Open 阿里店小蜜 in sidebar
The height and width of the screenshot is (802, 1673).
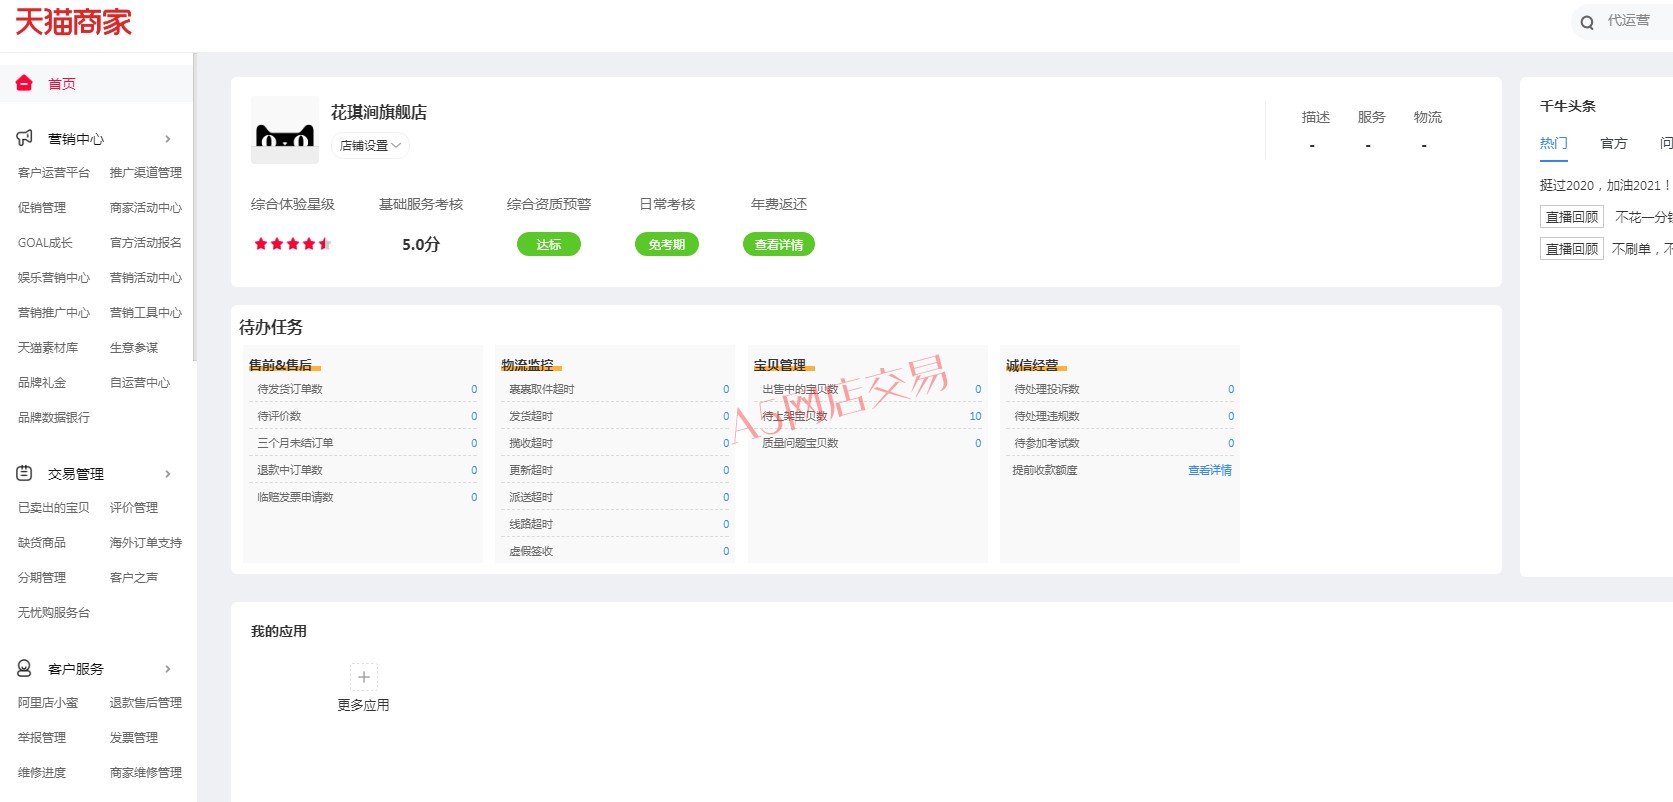point(48,703)
